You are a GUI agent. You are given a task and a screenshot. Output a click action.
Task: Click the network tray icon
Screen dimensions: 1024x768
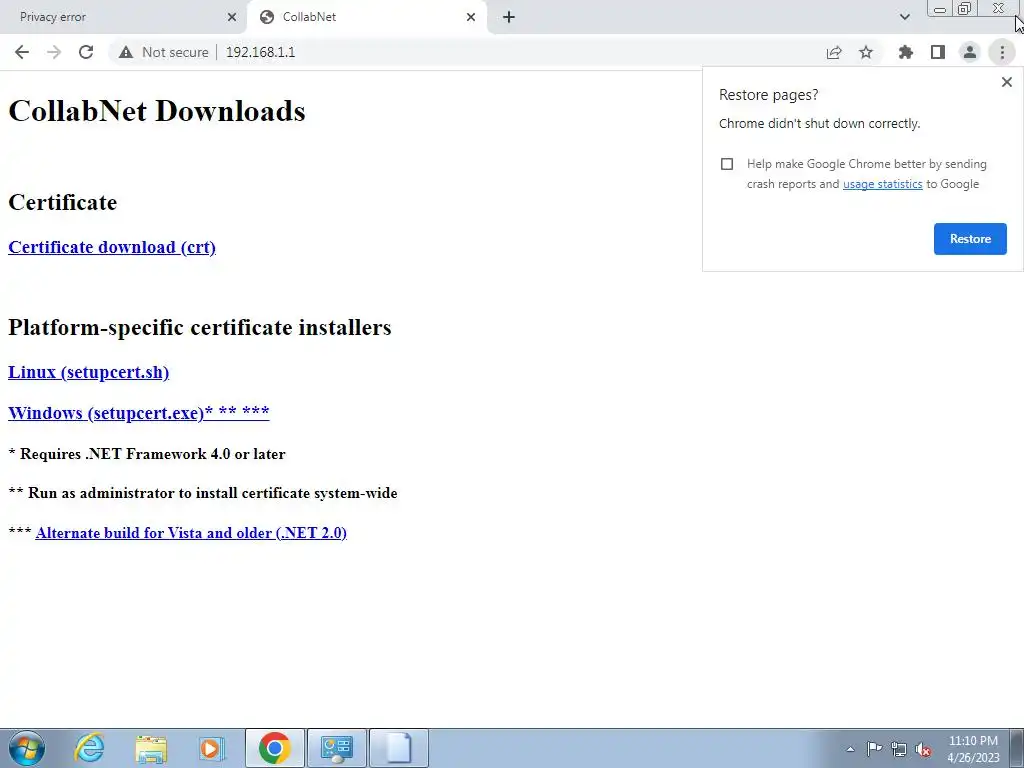click(x=899, y=749)
